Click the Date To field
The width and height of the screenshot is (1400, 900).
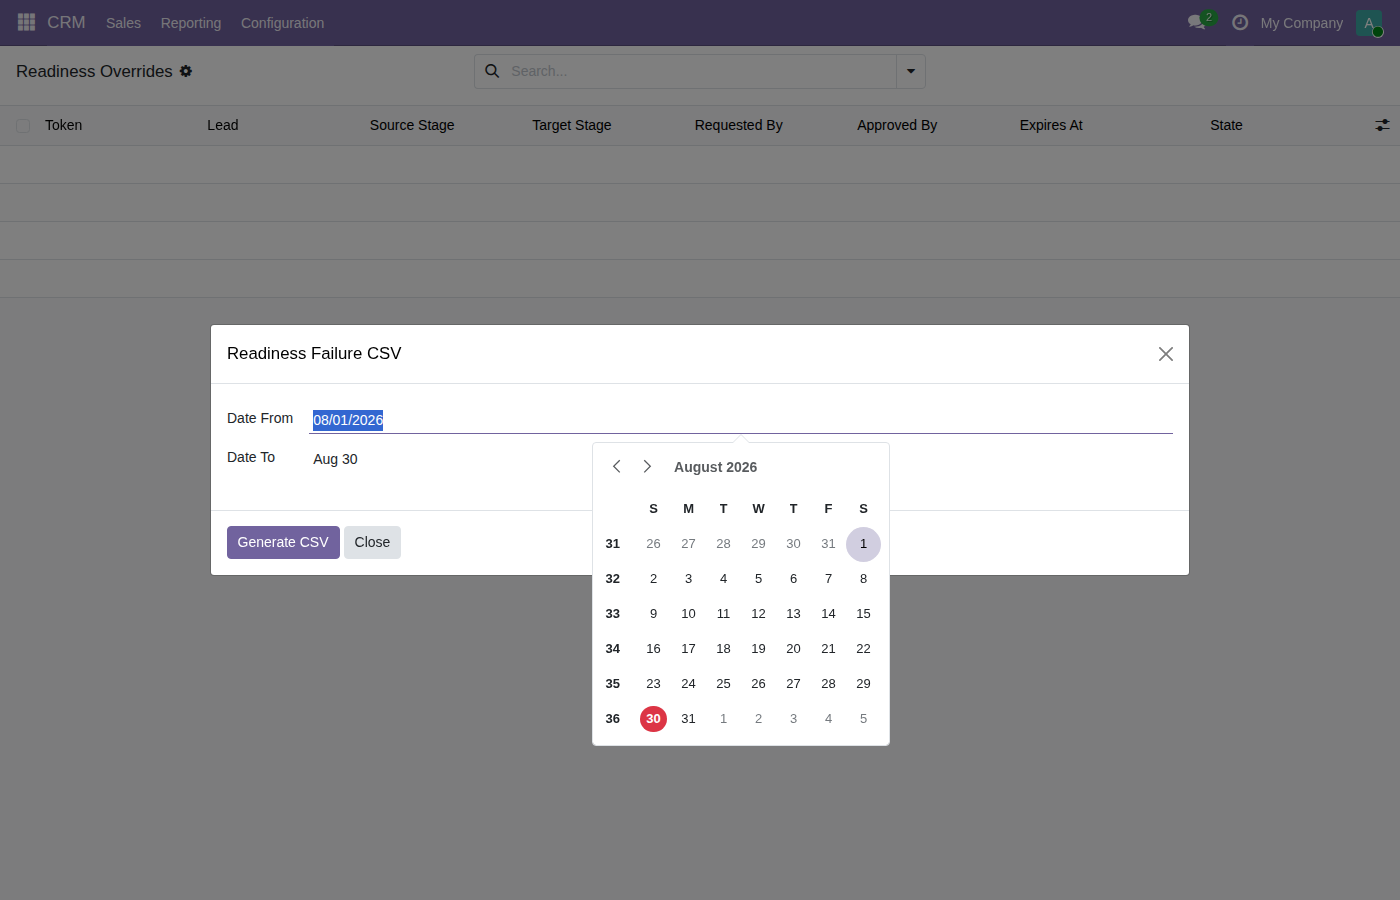point(741,459)
